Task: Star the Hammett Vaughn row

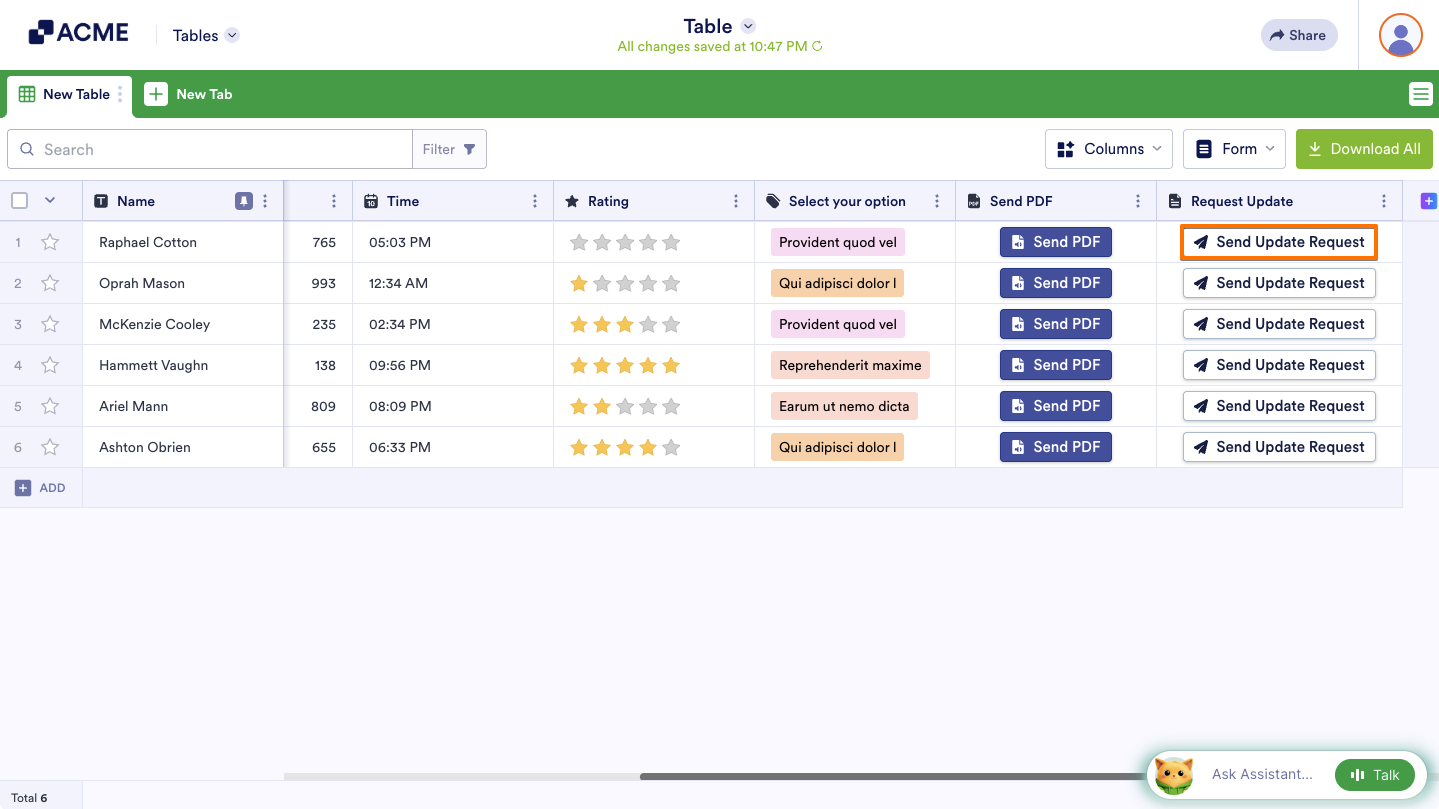Action: point(50,365)
